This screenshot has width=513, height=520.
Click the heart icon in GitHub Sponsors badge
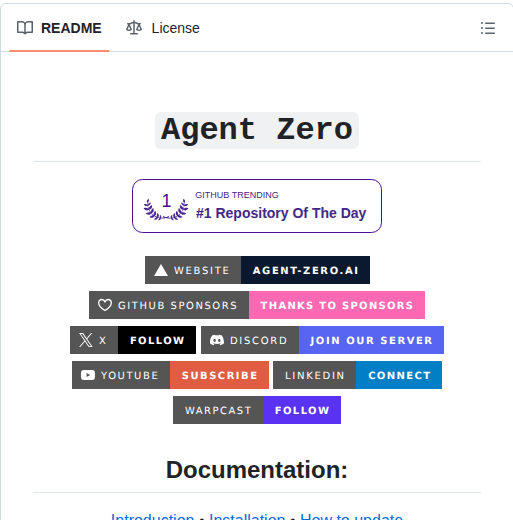(x=105, y=305)
